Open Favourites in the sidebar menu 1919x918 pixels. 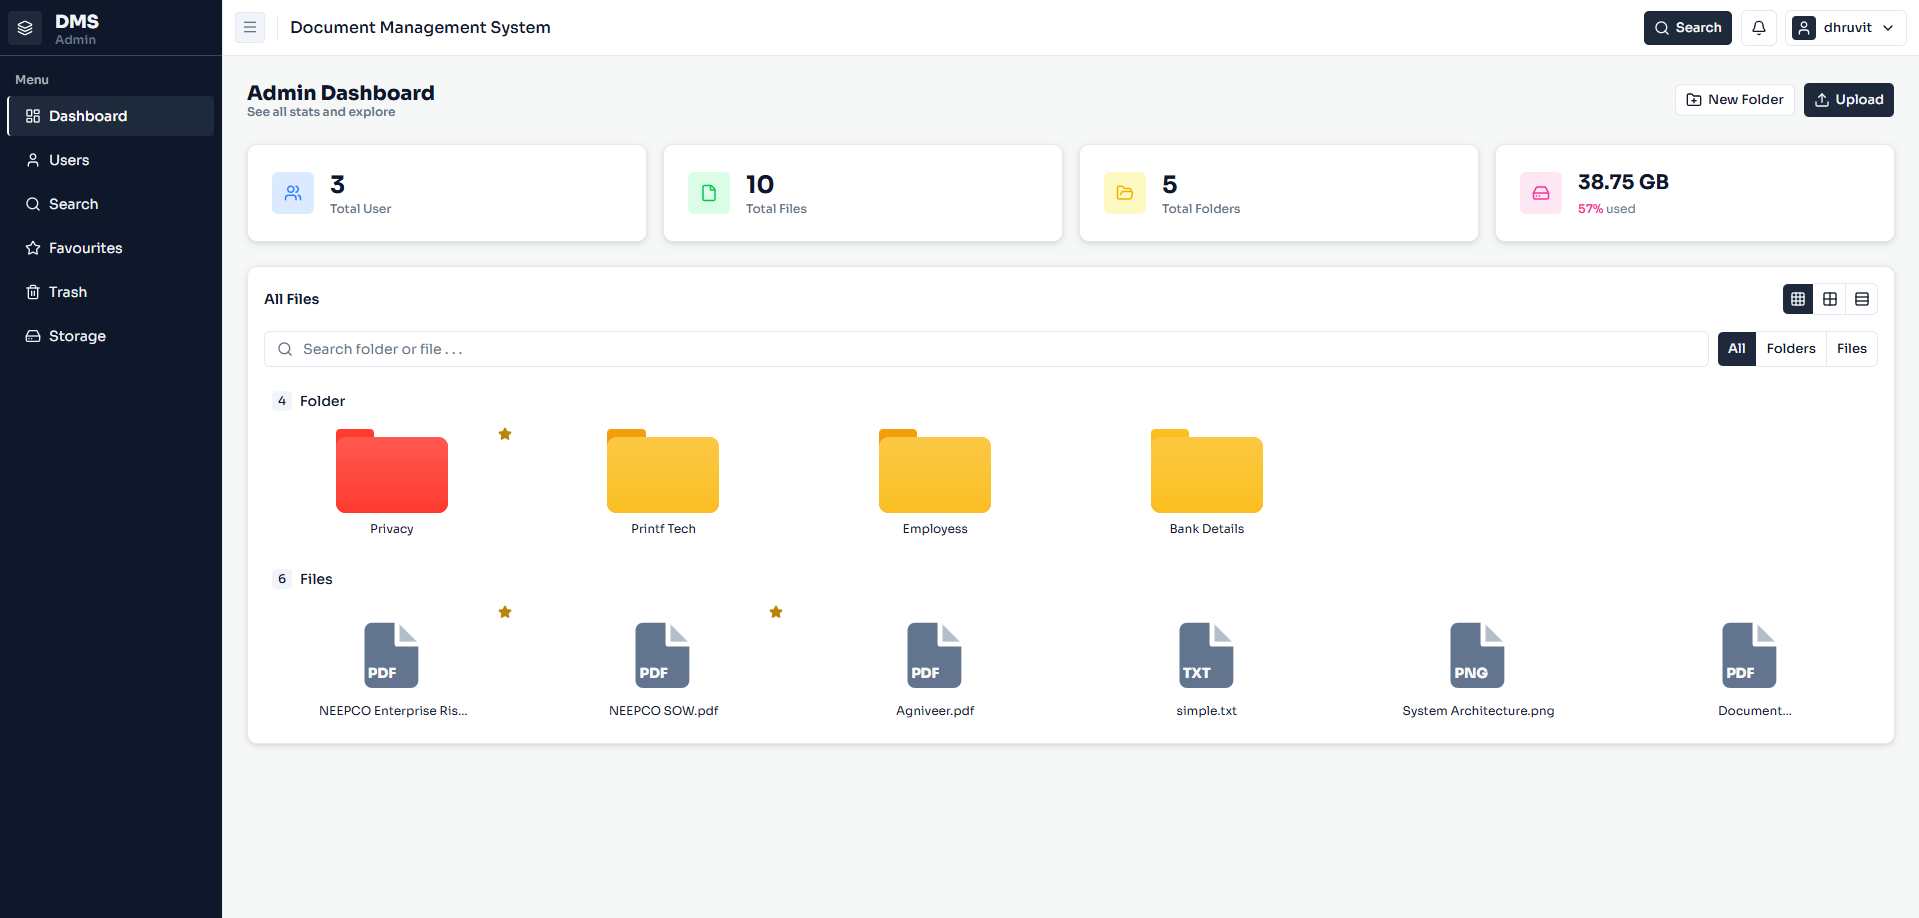click(111, 248)
